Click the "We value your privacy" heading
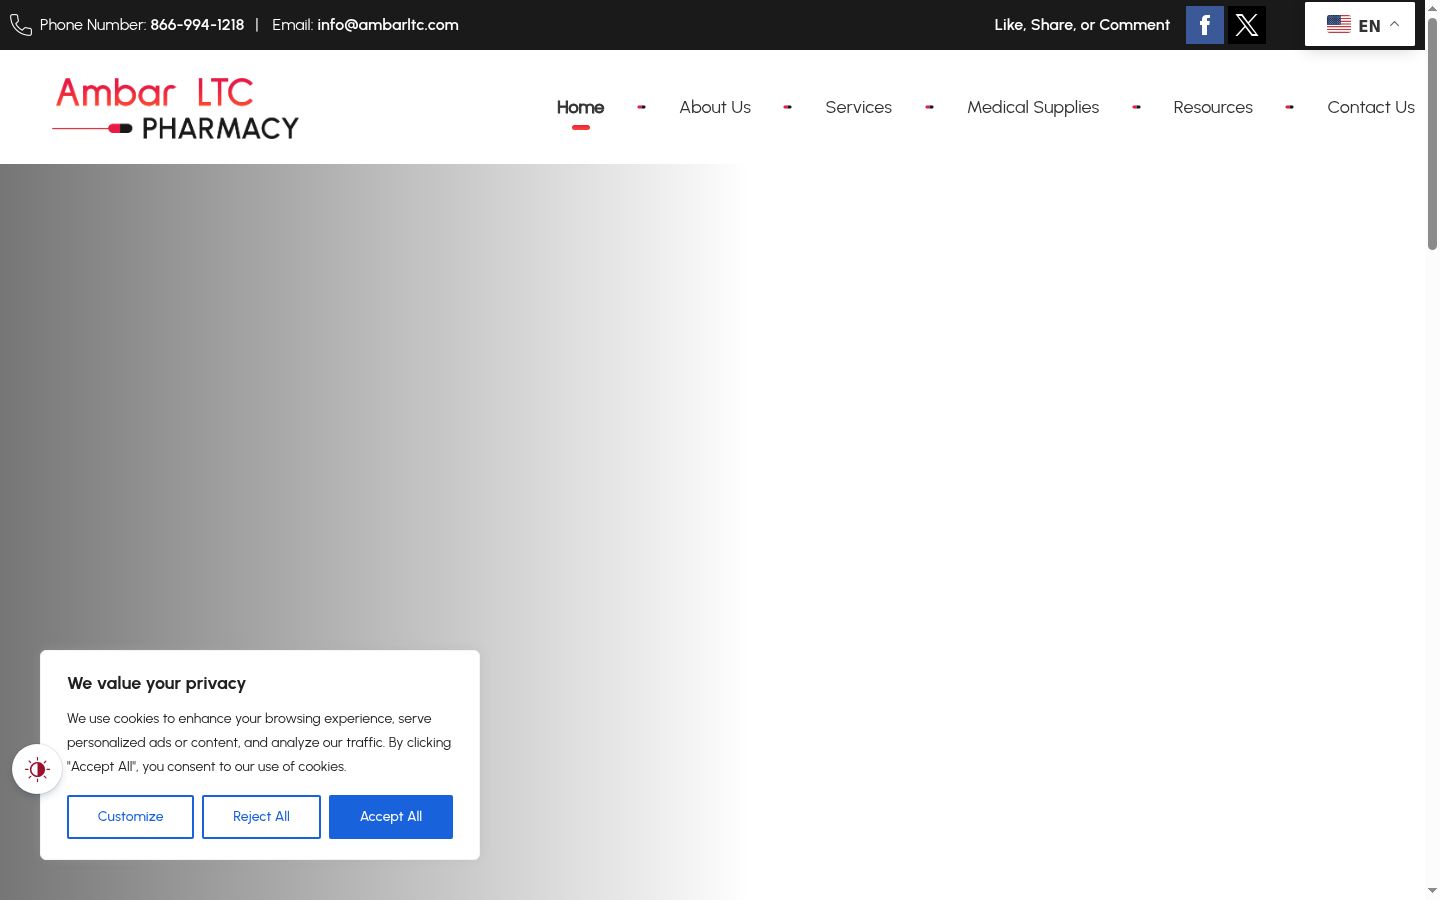The image size is (1440, 900). point(156,684)
